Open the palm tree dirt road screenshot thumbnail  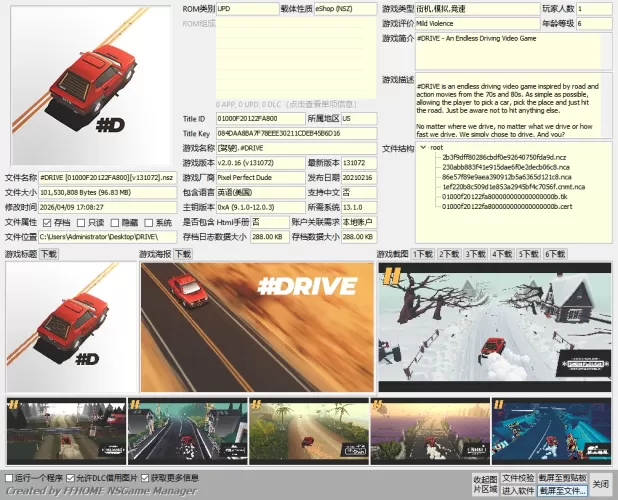(x=309, y=431)
